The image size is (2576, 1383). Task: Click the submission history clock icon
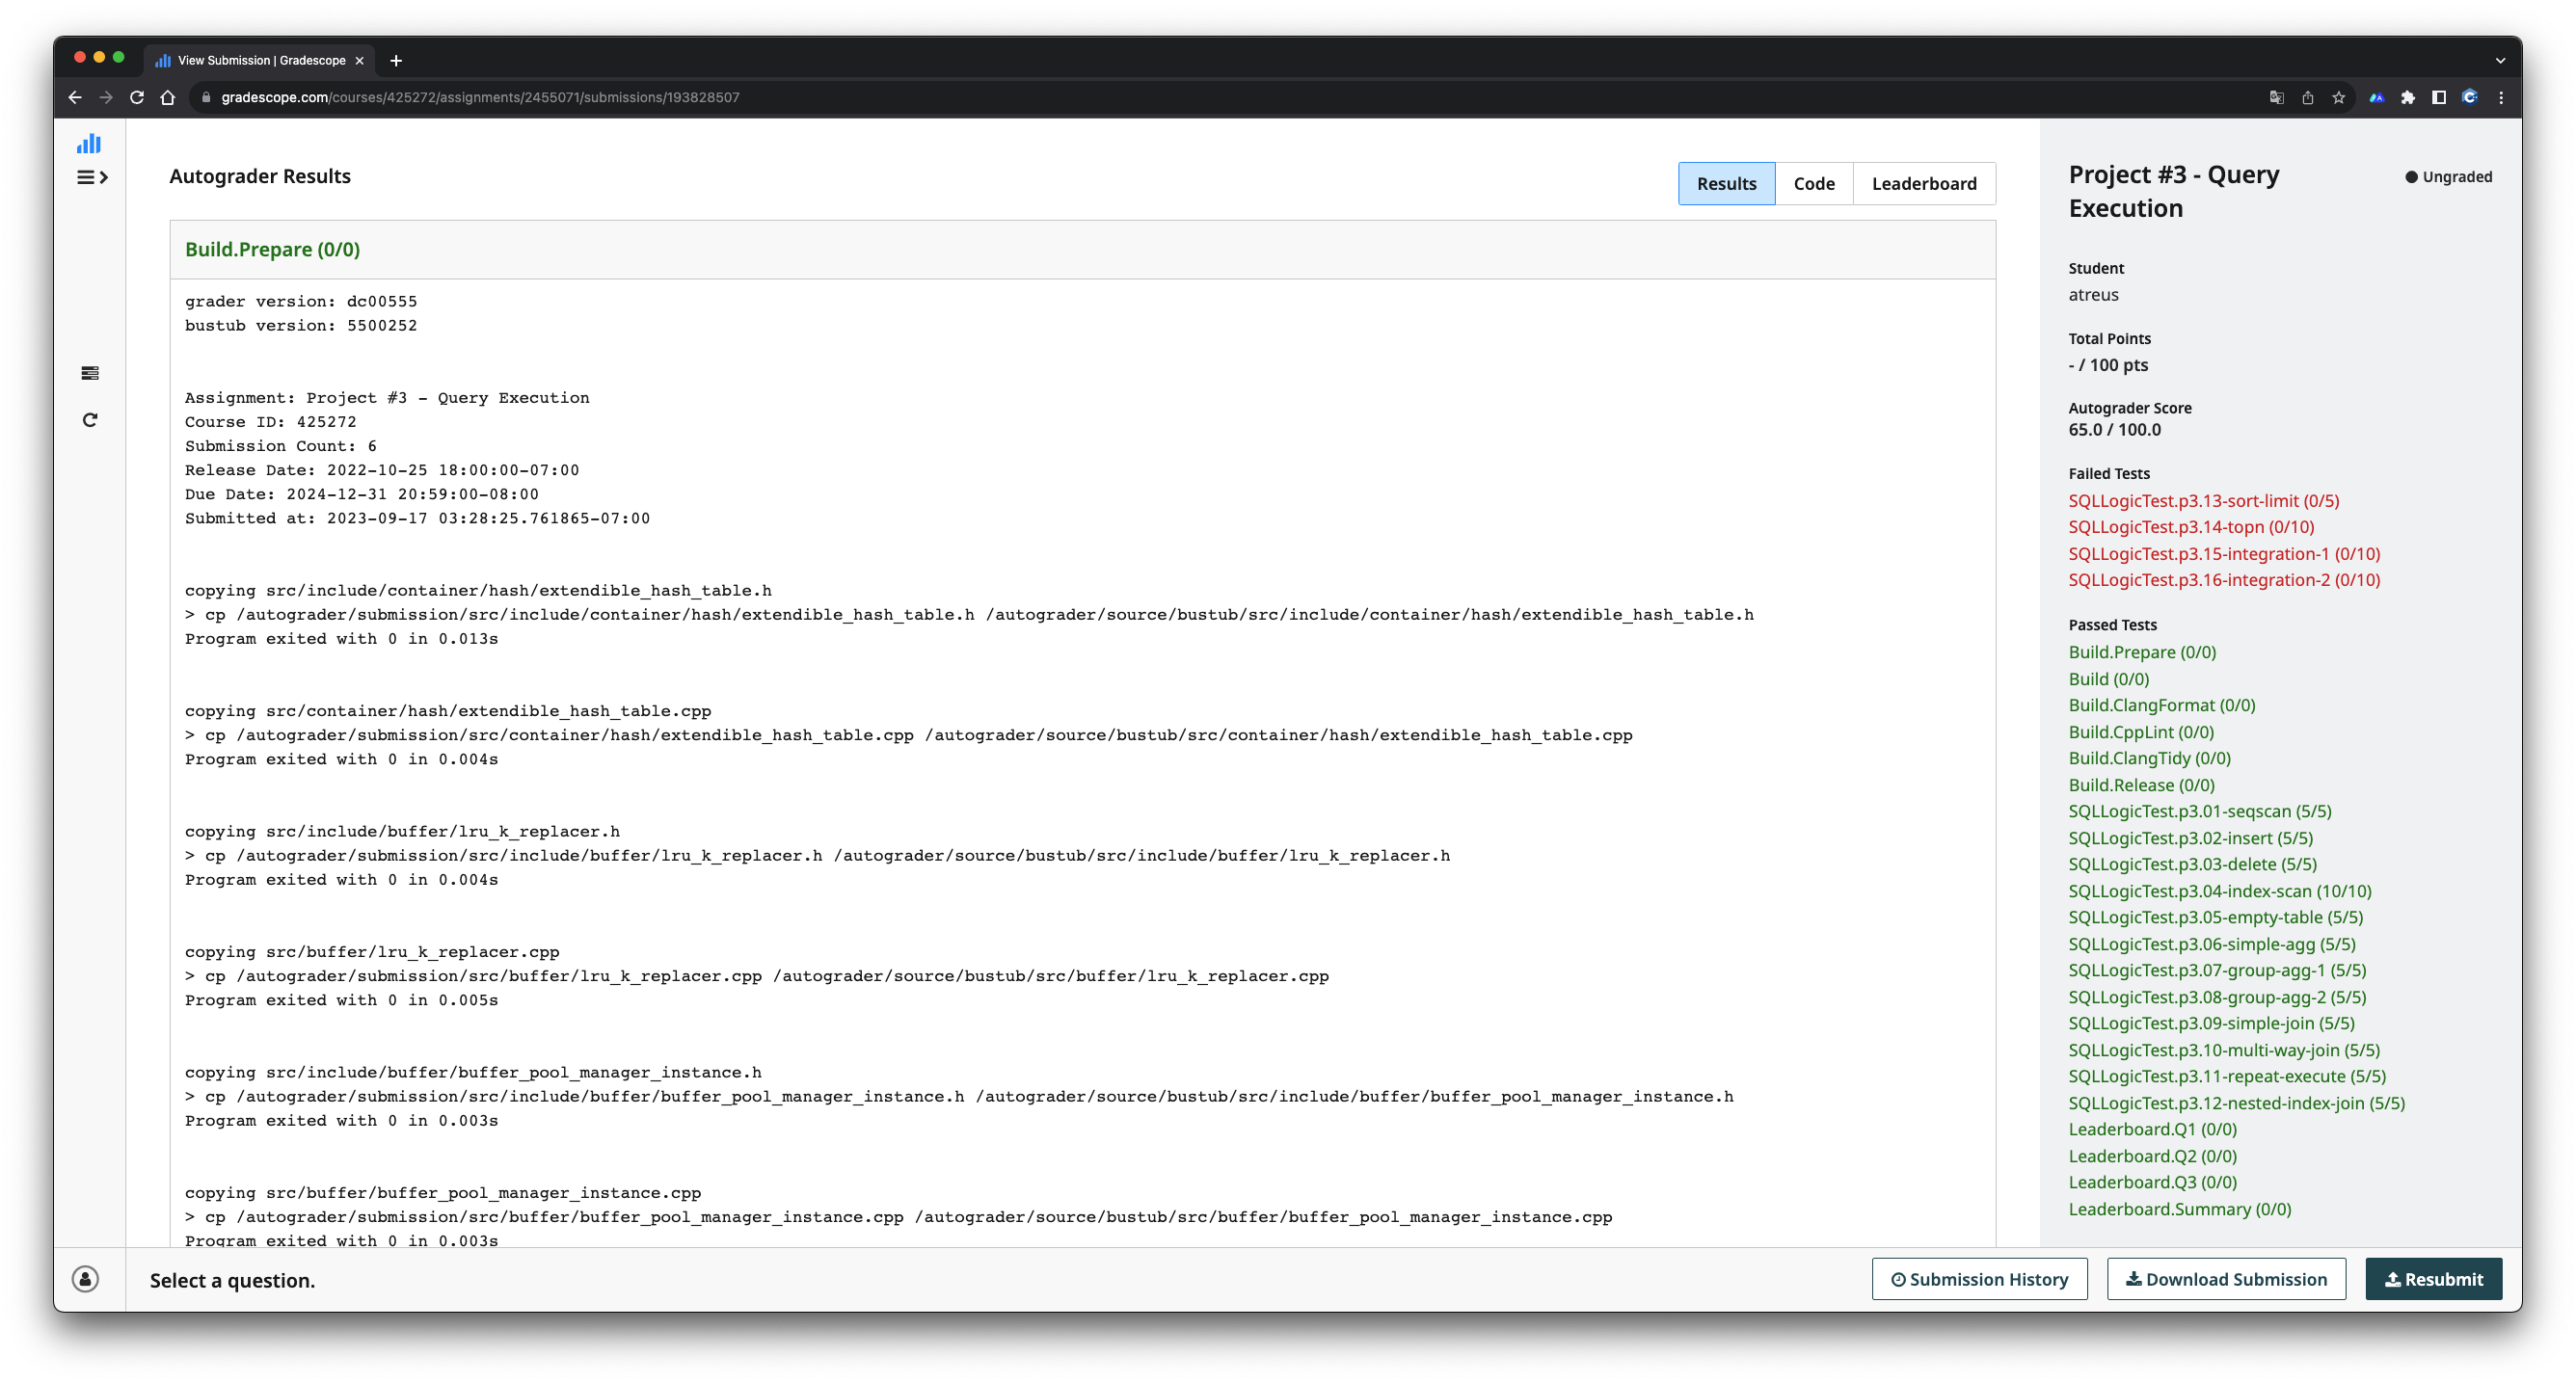[1896, 1279]
